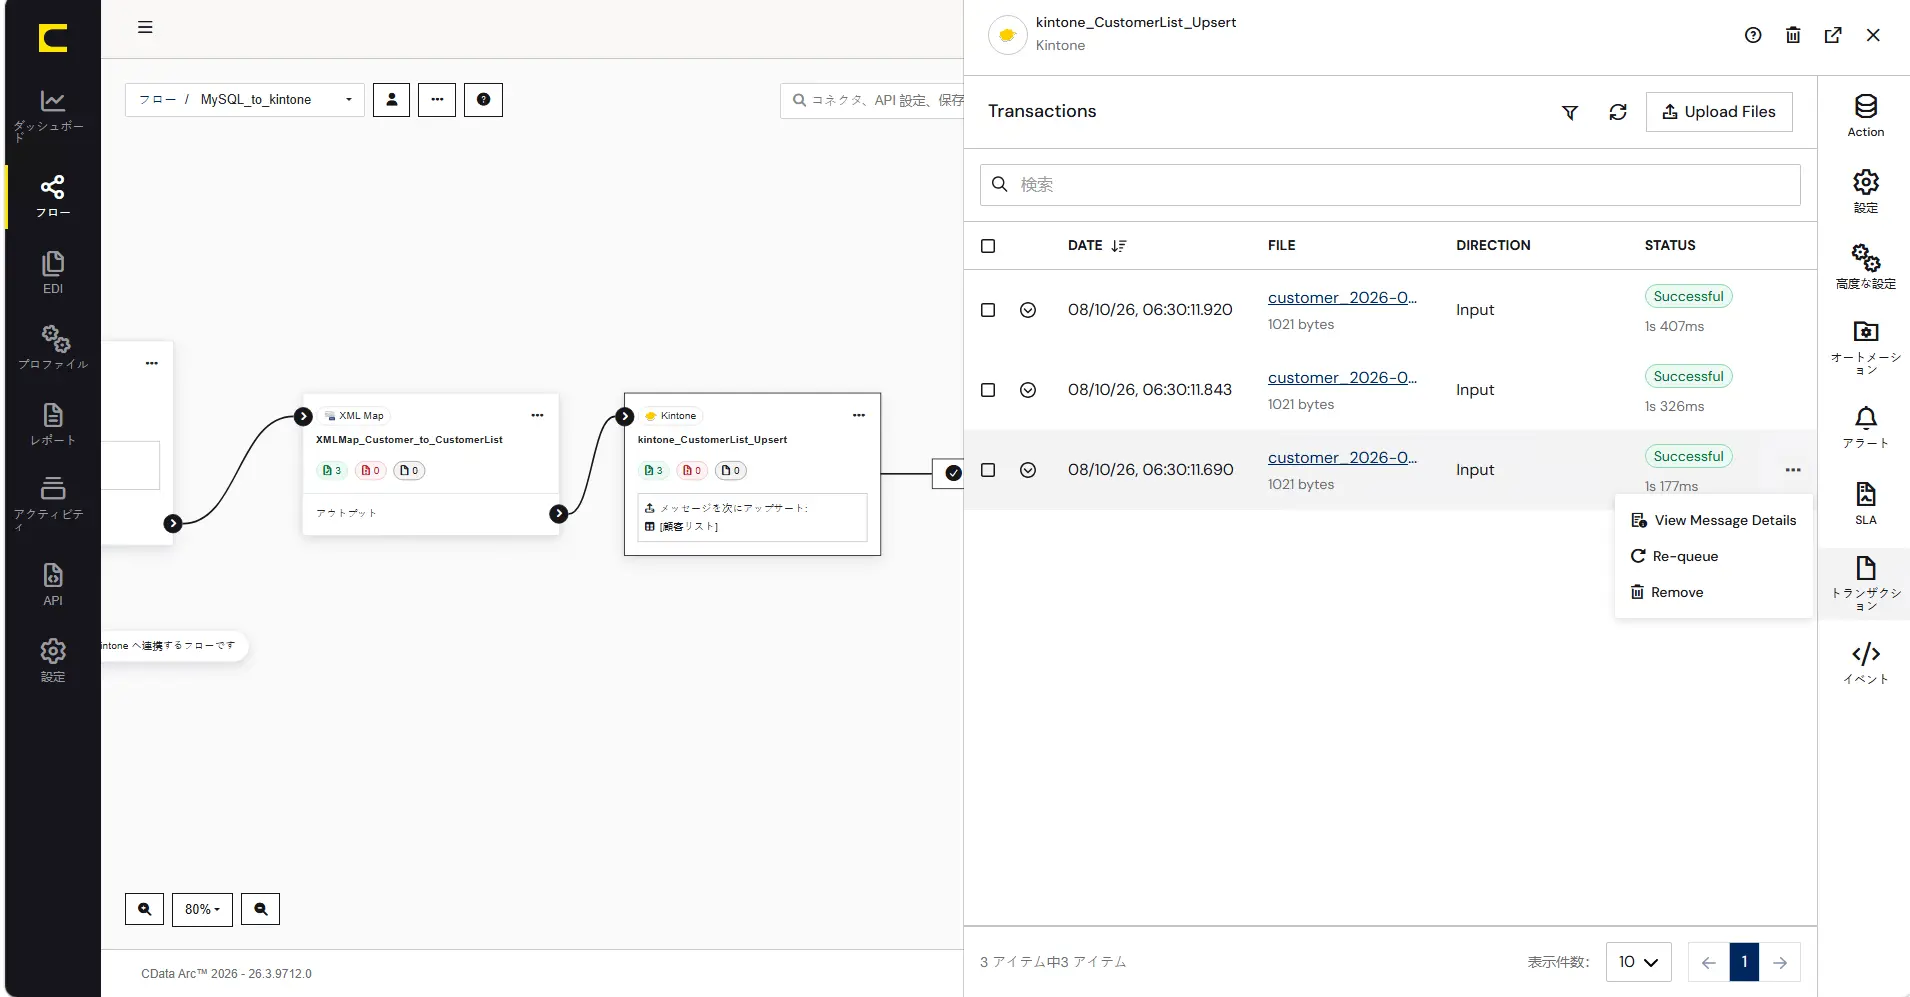Image resolution: width=1910 pixels, height=997 pixels.
Task: Open the Flows (フロー) section in the sidebar
Action: click(52, 196)
